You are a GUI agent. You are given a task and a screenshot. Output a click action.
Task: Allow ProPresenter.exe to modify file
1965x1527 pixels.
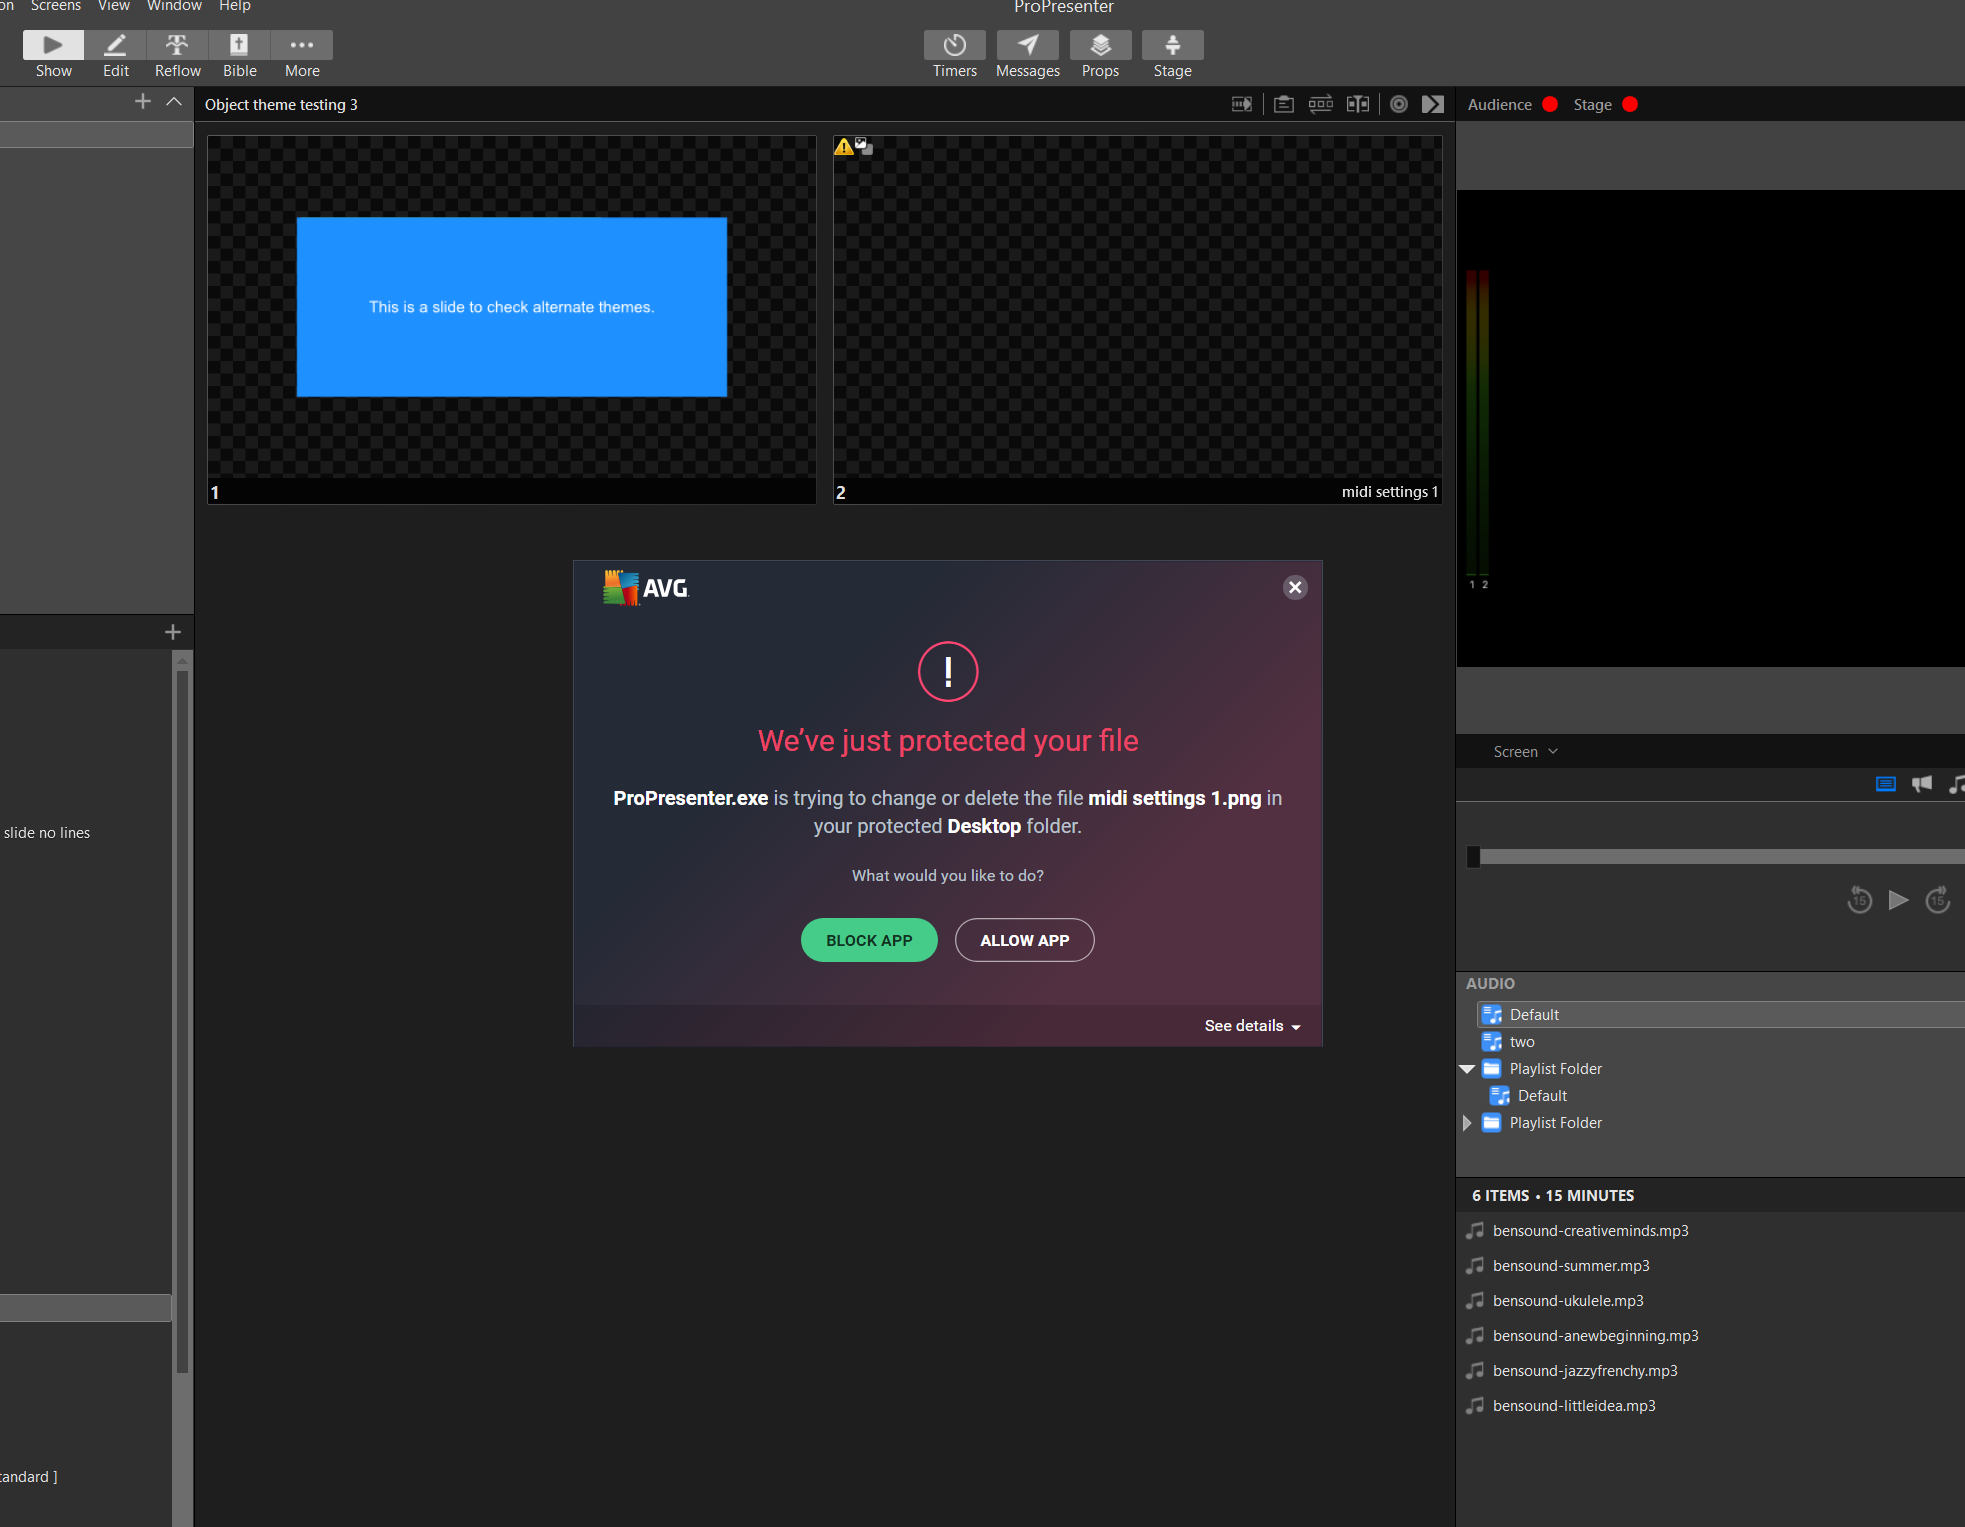1022,940
